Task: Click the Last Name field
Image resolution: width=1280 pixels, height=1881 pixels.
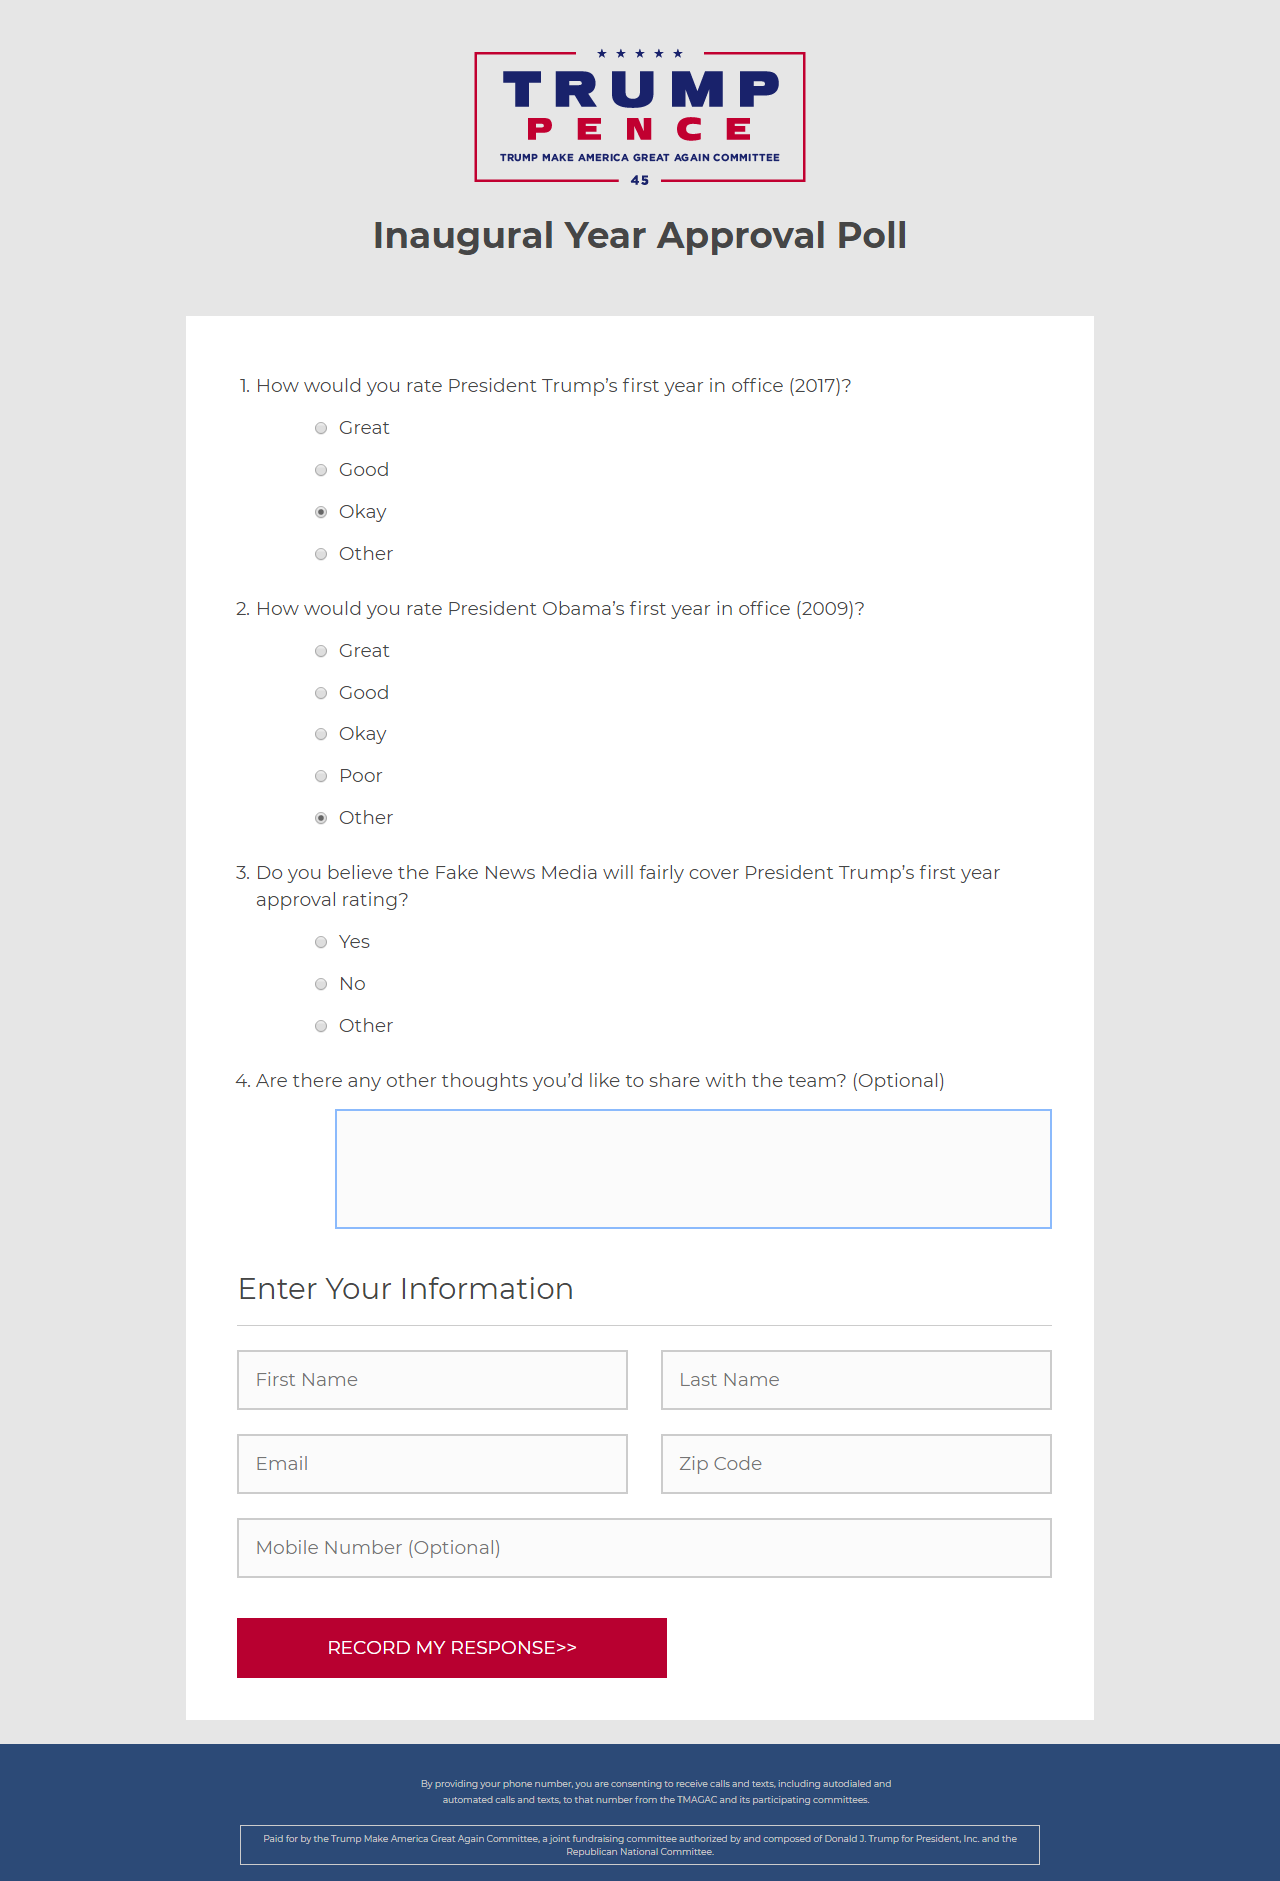Action: 856,1380
